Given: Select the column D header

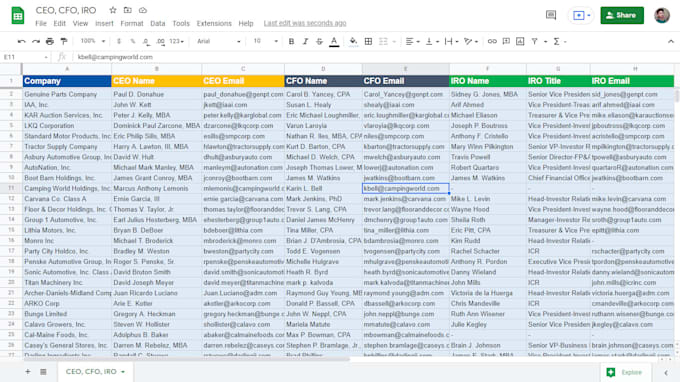Looking at the screenshot, I should tap(323, 69).
